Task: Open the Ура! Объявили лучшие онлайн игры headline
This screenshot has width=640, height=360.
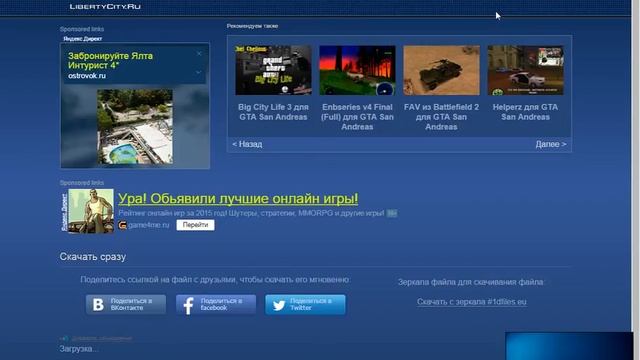Action: click(238, 199)
